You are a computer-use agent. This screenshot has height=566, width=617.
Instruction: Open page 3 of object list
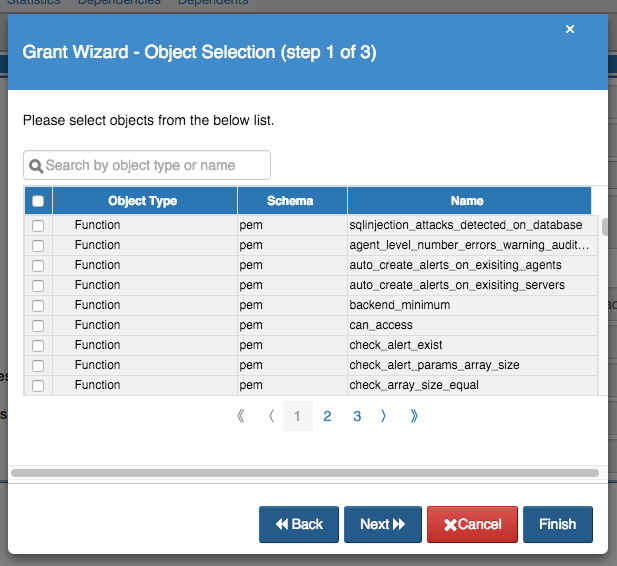[x=357, y=416]
